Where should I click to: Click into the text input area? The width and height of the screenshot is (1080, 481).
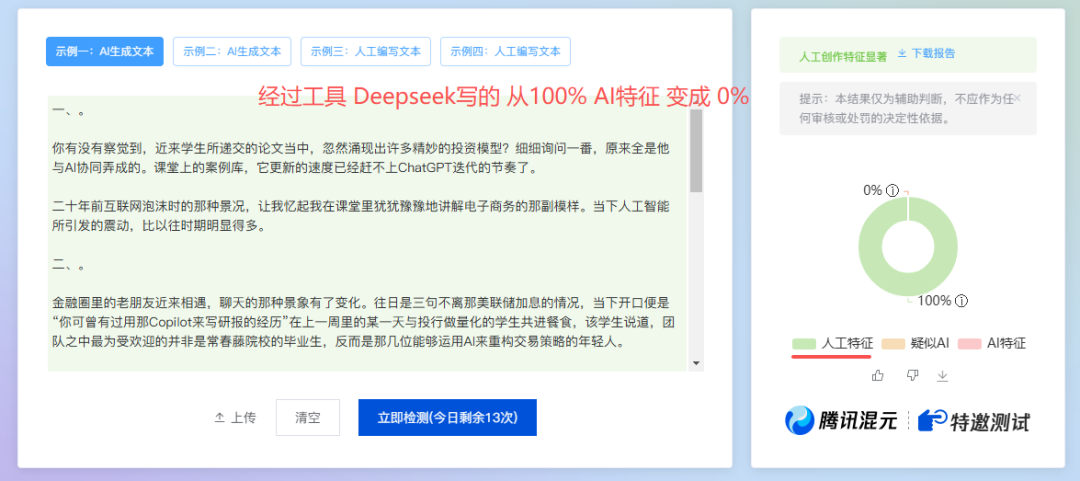tap(367, 233)
